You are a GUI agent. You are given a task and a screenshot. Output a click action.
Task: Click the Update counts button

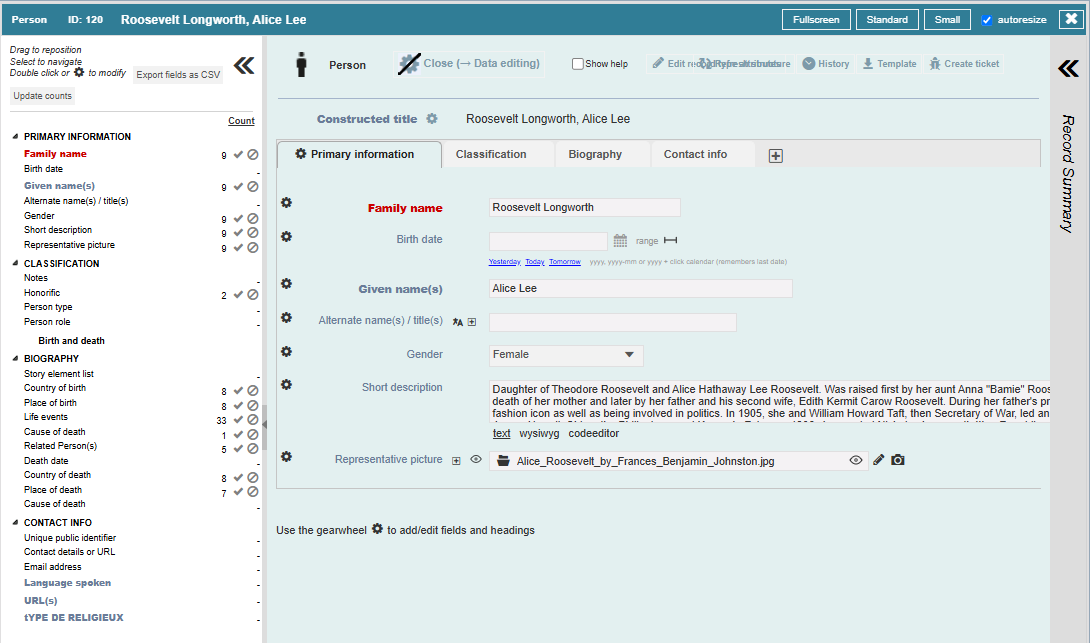coord(42,96)
